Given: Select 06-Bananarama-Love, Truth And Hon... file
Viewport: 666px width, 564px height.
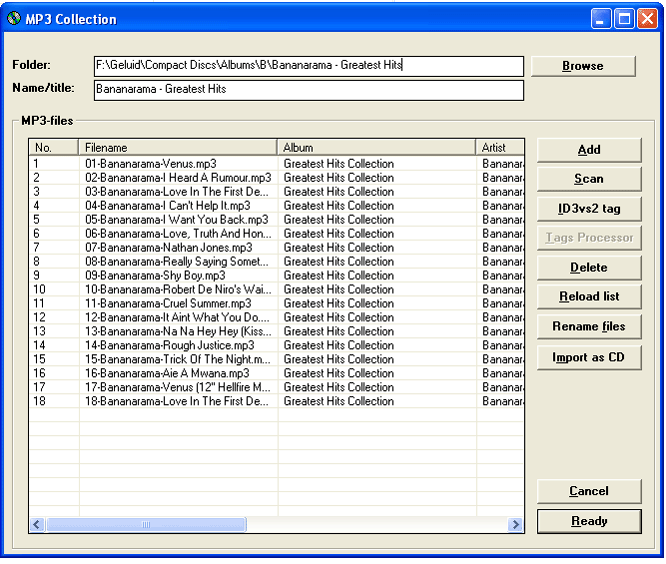Looking at the screenshot, I should pos(178,234).
